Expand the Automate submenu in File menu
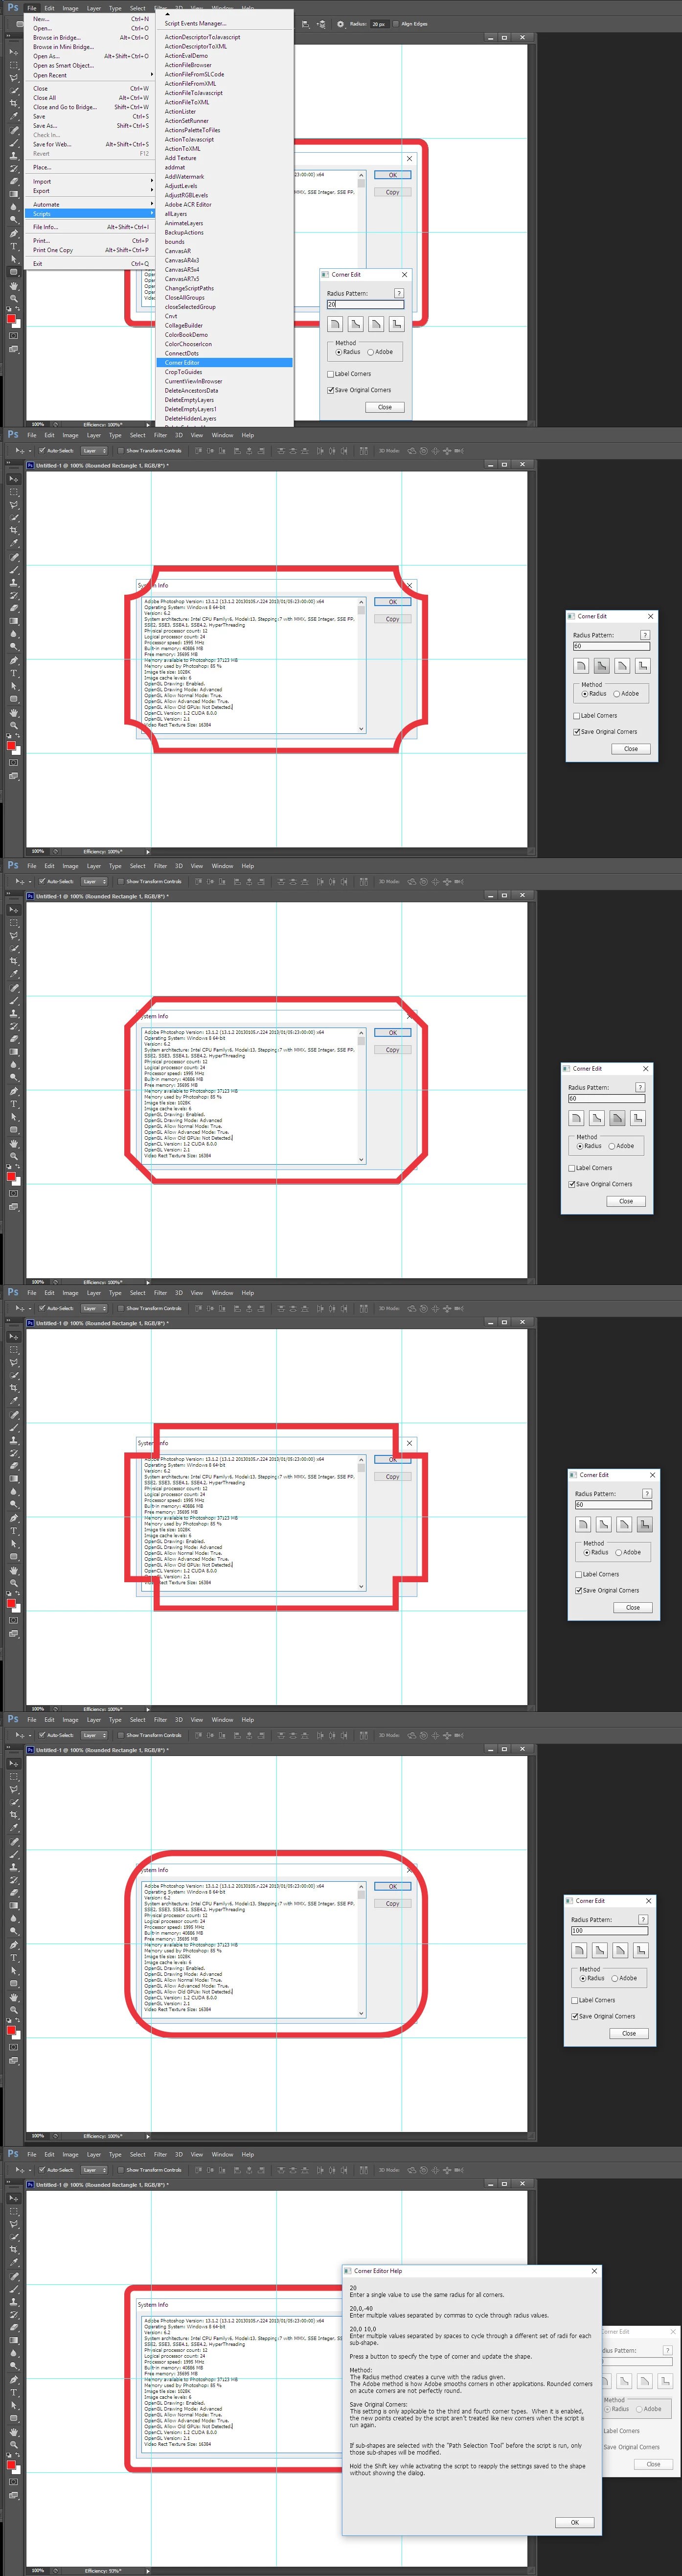The height and width of the screenshot is (2576, 682). 90,204
